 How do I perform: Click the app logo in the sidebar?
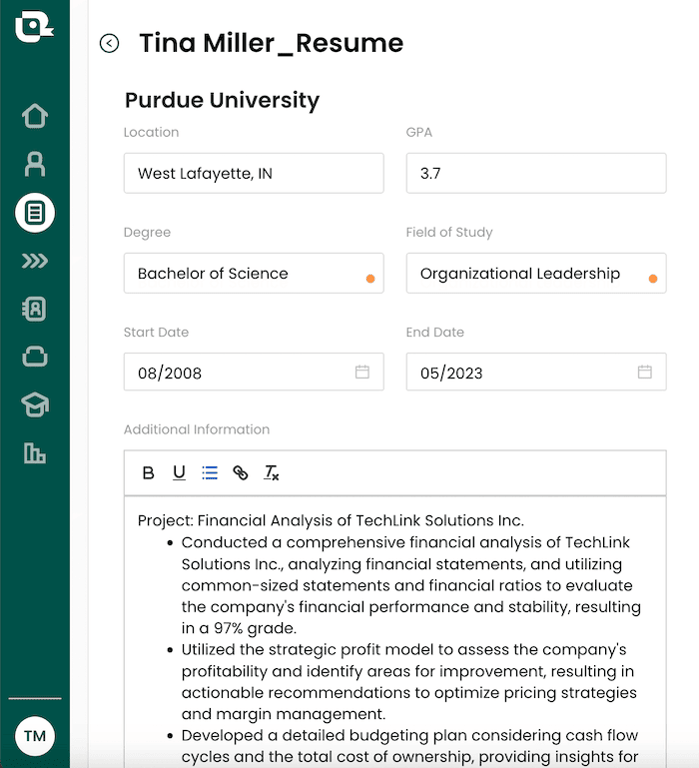point(34,26)
